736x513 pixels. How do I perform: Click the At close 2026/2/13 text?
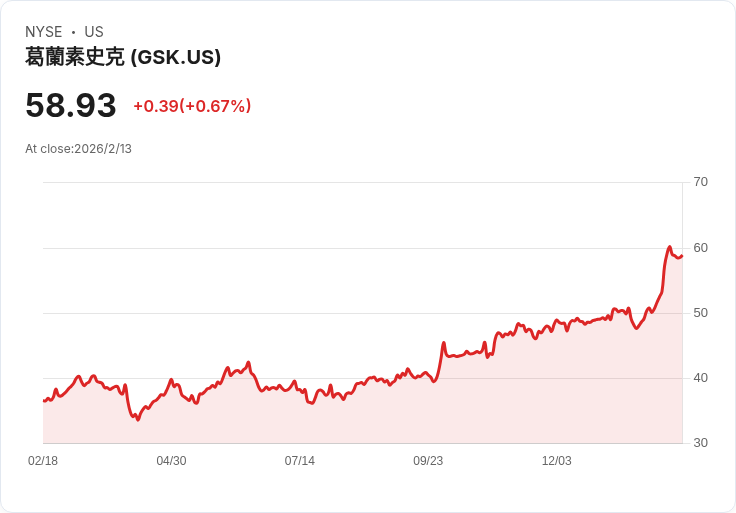click(x=78, y=149)
